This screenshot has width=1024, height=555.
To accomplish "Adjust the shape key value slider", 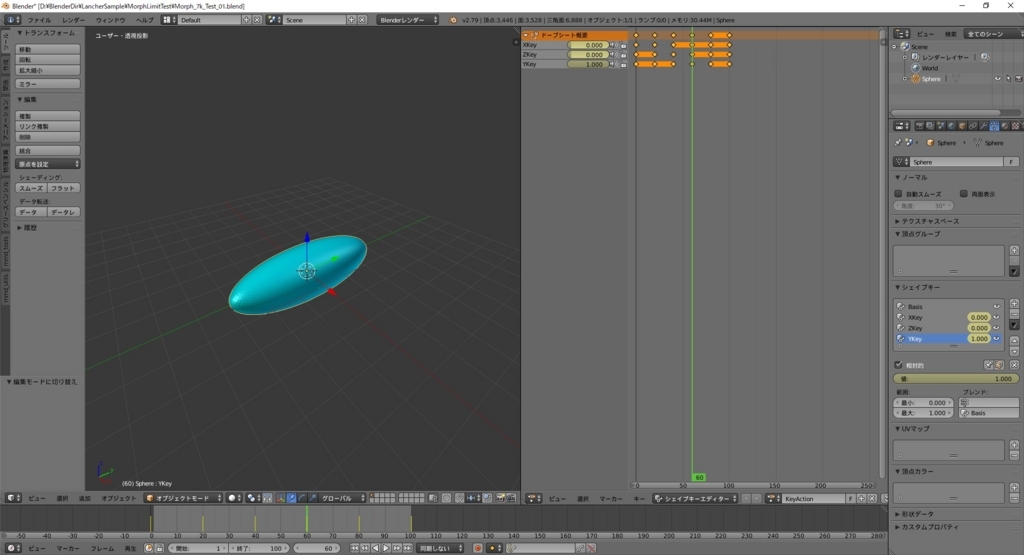I will 955,379.
